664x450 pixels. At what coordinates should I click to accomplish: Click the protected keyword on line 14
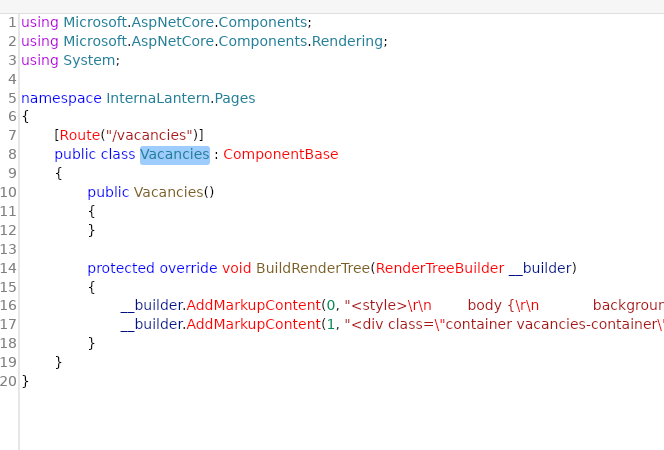121,268
